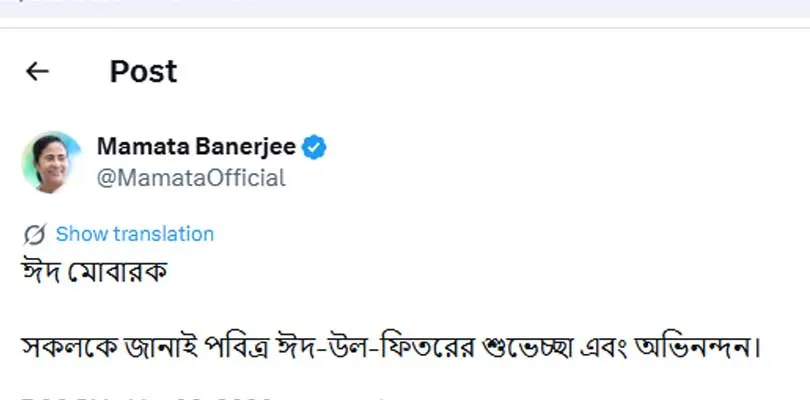
Task: Click the @MamataOfficial handle
Action: coord(191,178)
